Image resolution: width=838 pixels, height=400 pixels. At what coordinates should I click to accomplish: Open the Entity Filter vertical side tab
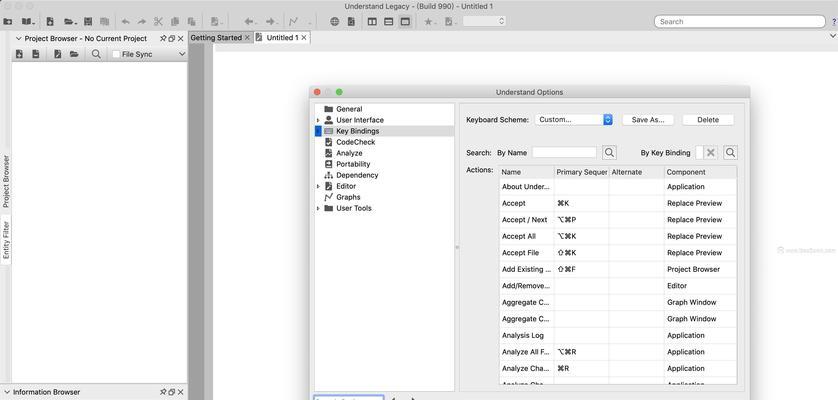6,240
